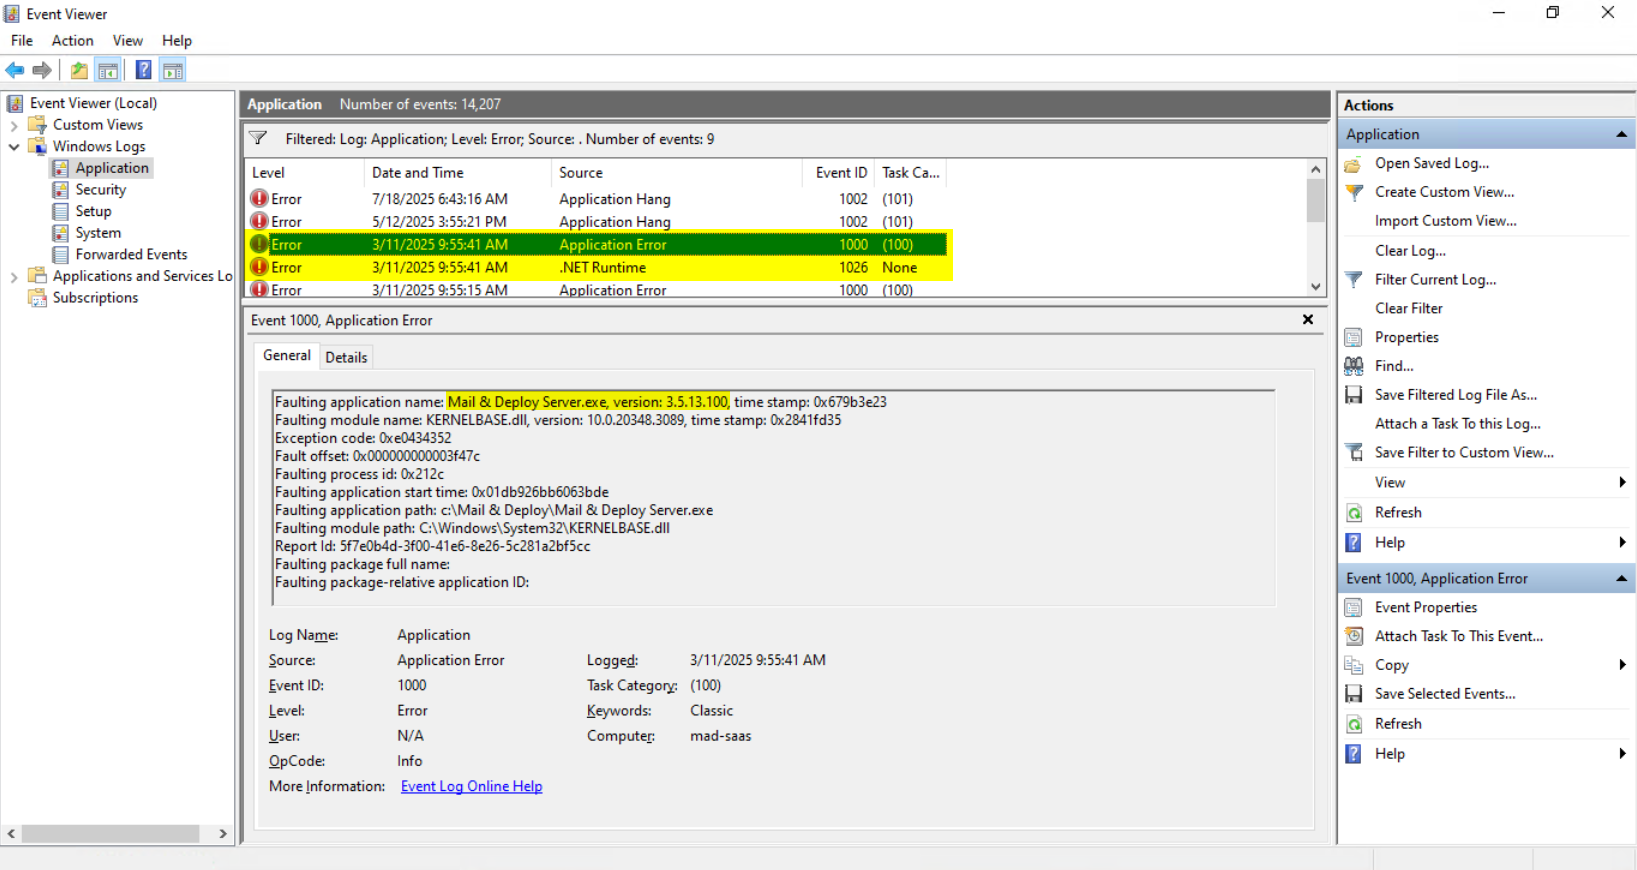Switch to the Details tab
Image resolution: width=1637 pixels, height=870 pixels.
click(x=346, y=357)
